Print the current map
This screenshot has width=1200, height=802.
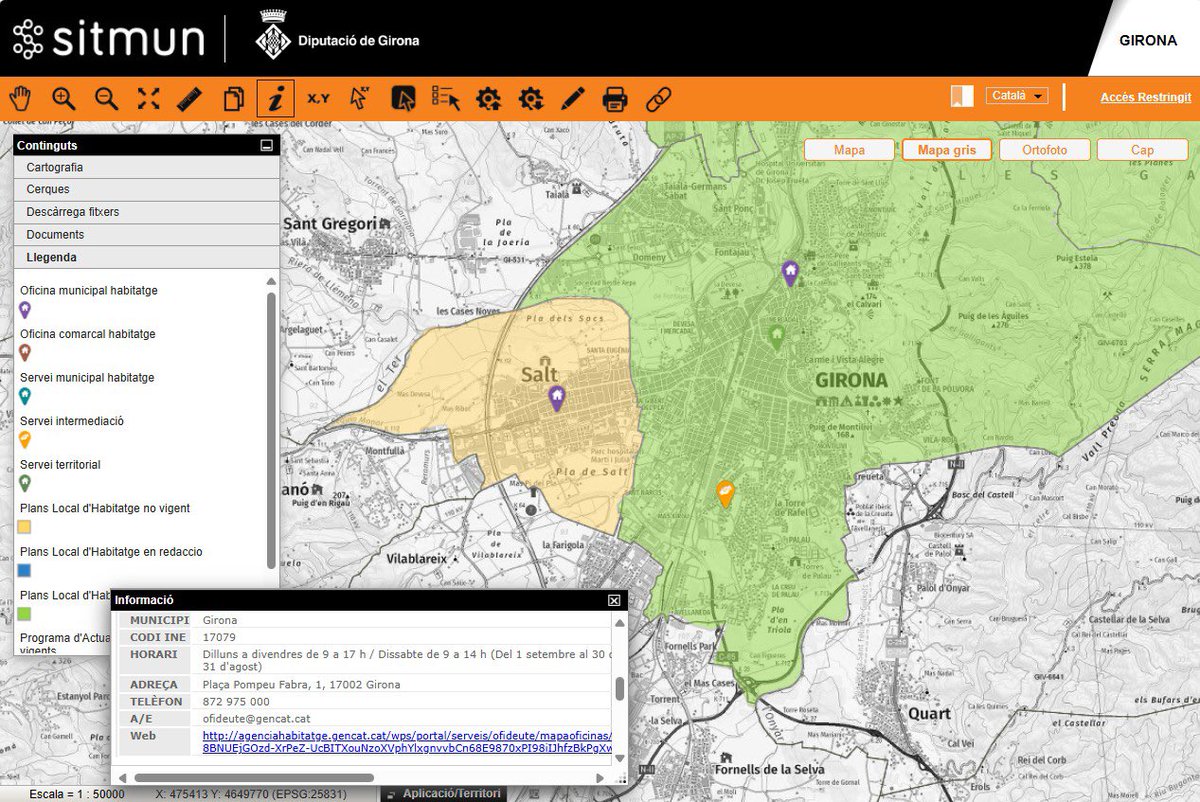pos(614,98)
